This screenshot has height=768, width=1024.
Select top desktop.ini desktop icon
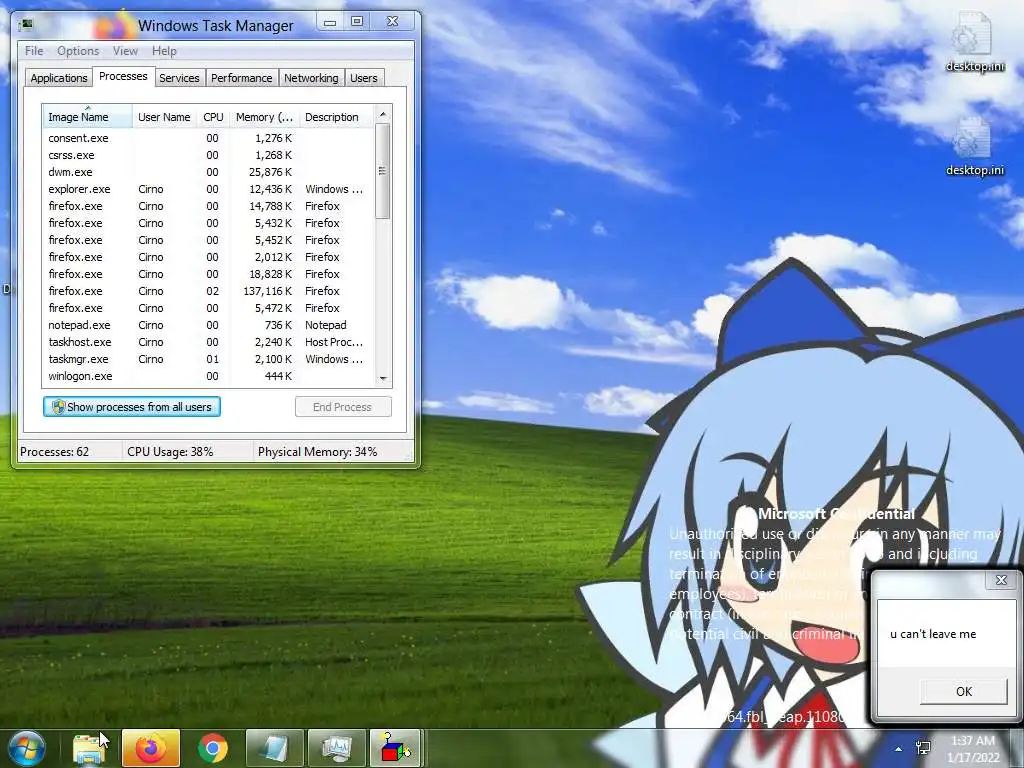click(975, 43)
